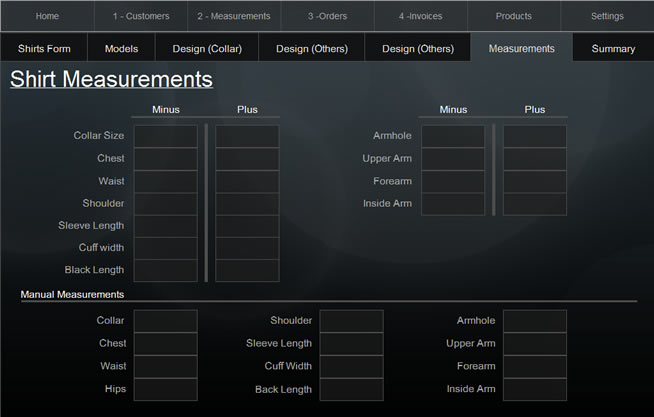This screenshot has width=654, height=417.
Task: Select the Inside Arm Plus adjustment field
Action: tap(535, 204)
